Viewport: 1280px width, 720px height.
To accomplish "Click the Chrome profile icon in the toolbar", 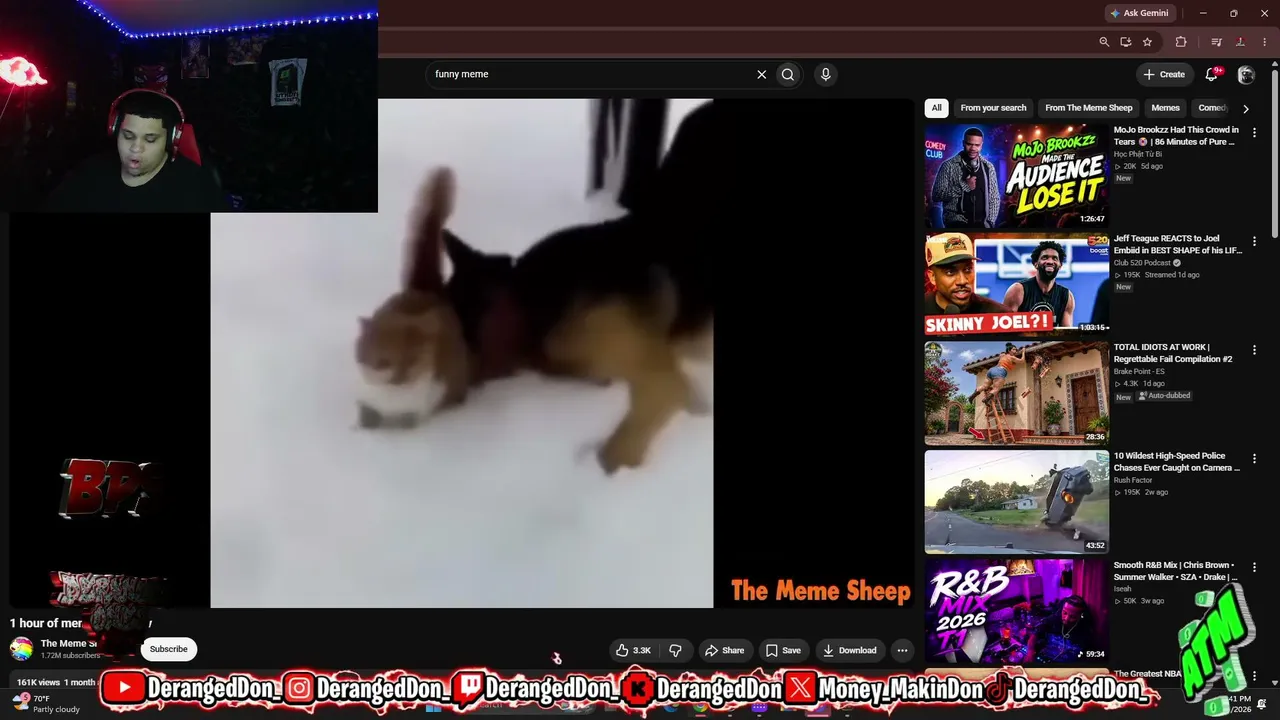I will click(x=1240, y=42).
